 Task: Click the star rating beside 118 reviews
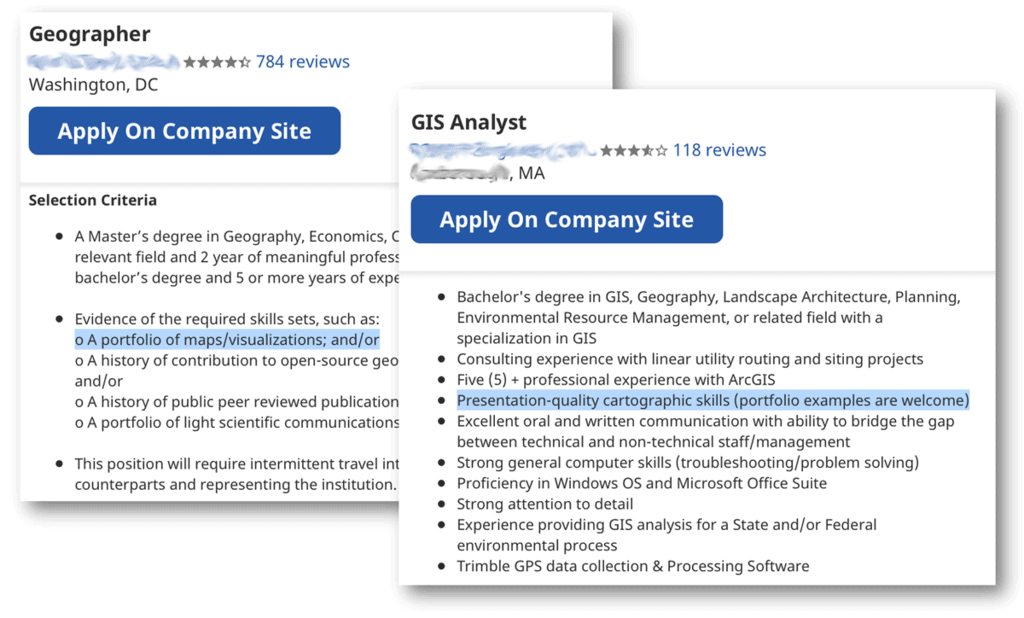634,151
